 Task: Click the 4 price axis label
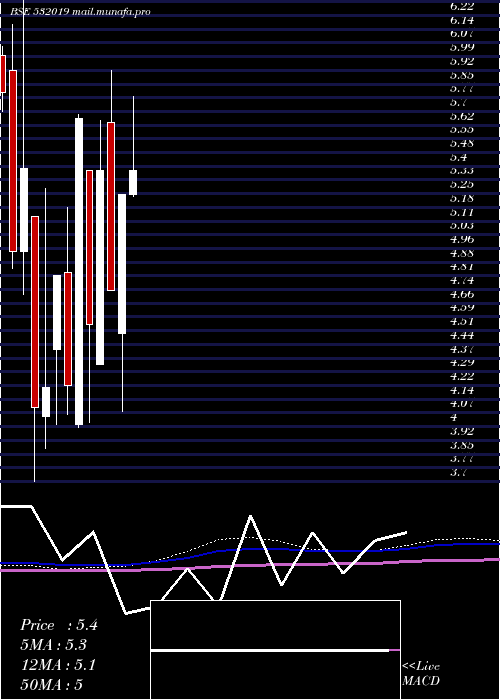click(x=454, y=417)
